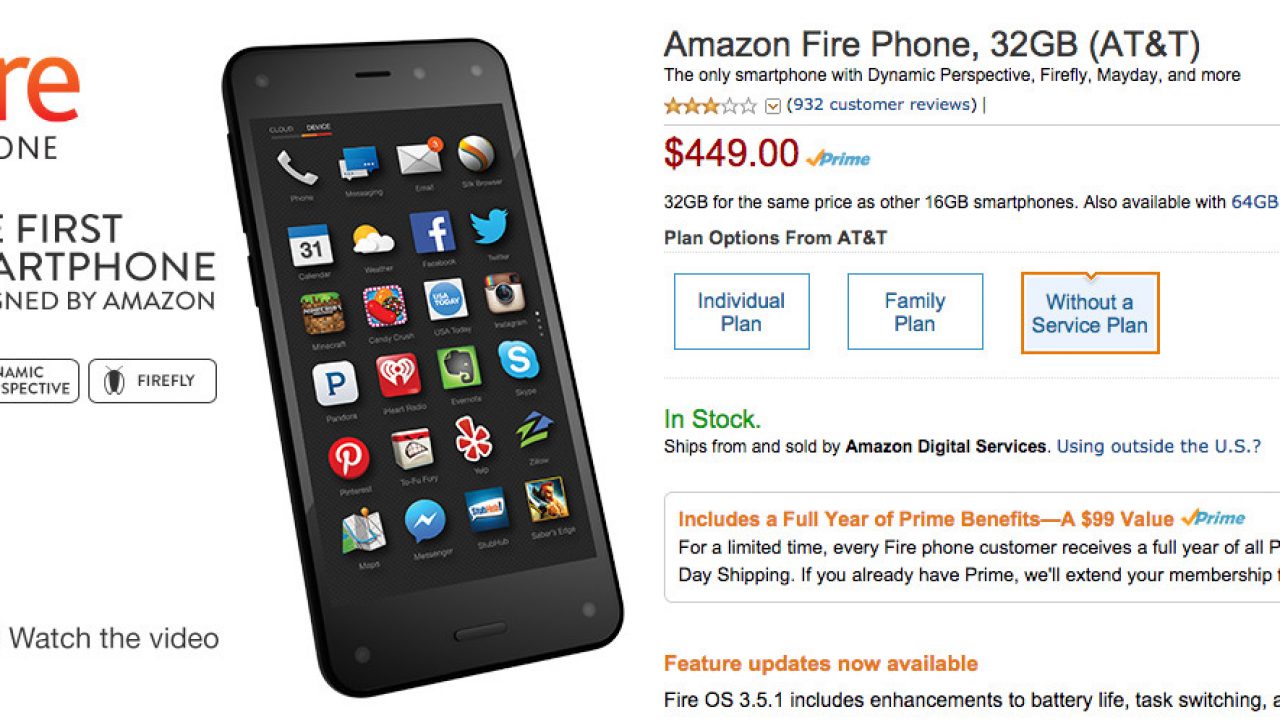Switch to the DEVICE tab on phone
This screenshot has height=720, width=1280.
click(318, 127)
